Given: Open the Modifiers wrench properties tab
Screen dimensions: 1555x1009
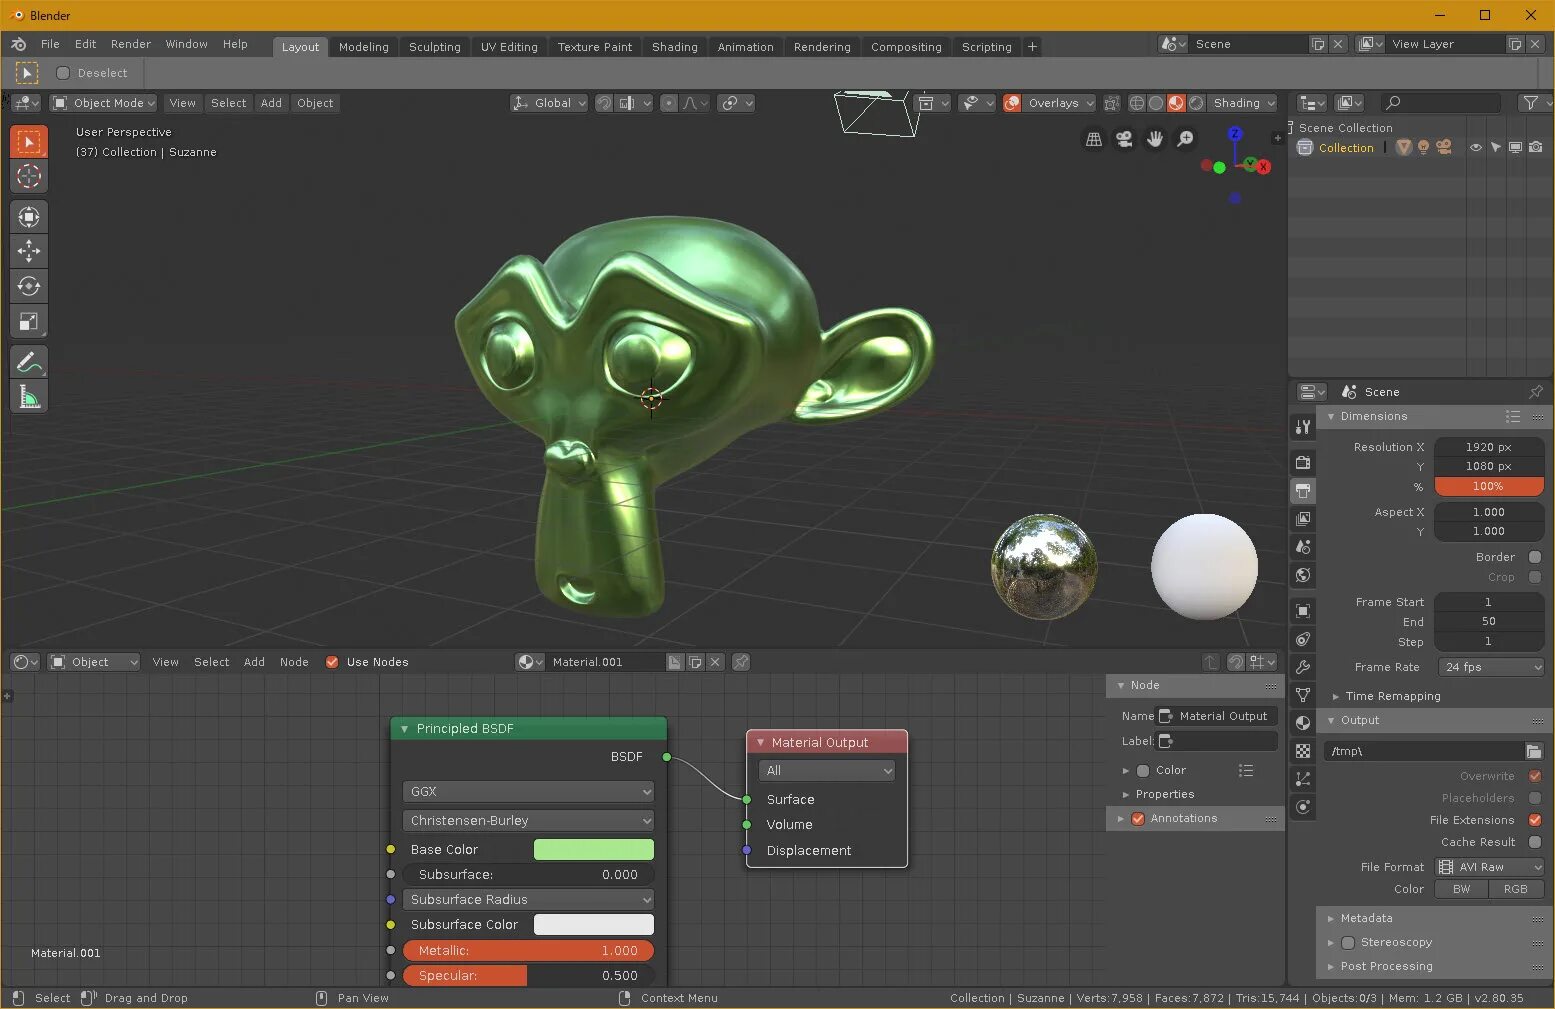Looking at the screenshot, I should [1303, 667].
